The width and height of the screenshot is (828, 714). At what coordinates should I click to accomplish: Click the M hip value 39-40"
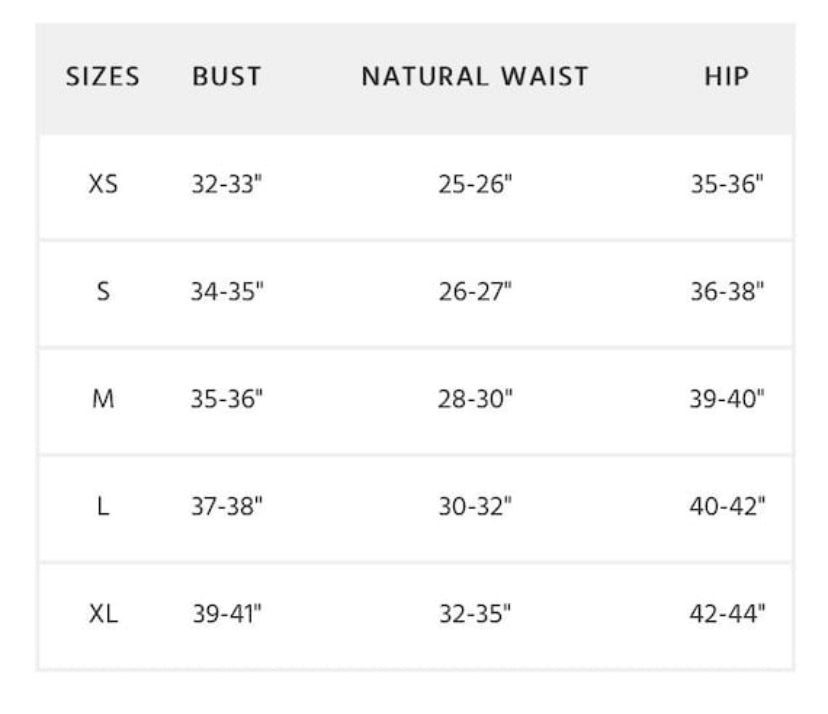[x=727, y=400]
